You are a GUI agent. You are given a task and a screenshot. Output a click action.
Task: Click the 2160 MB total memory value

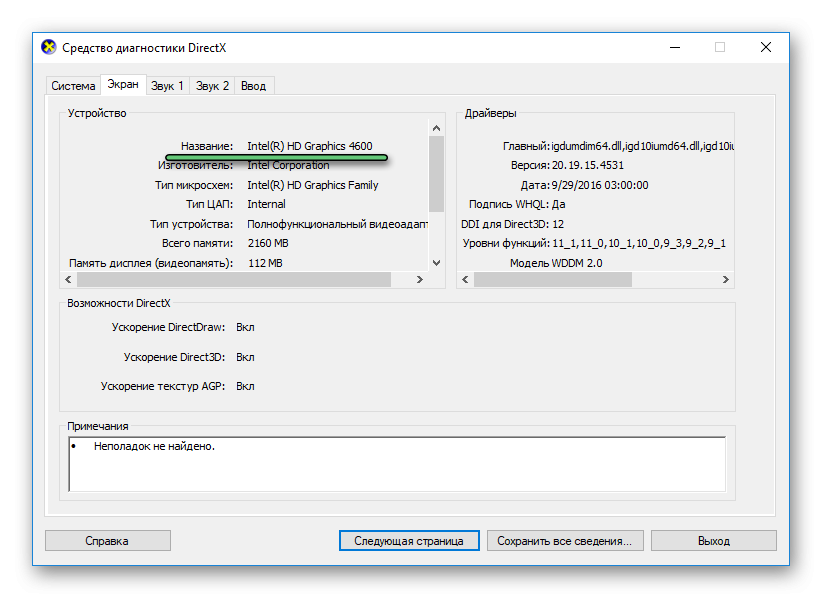click(x=268, y=243)
